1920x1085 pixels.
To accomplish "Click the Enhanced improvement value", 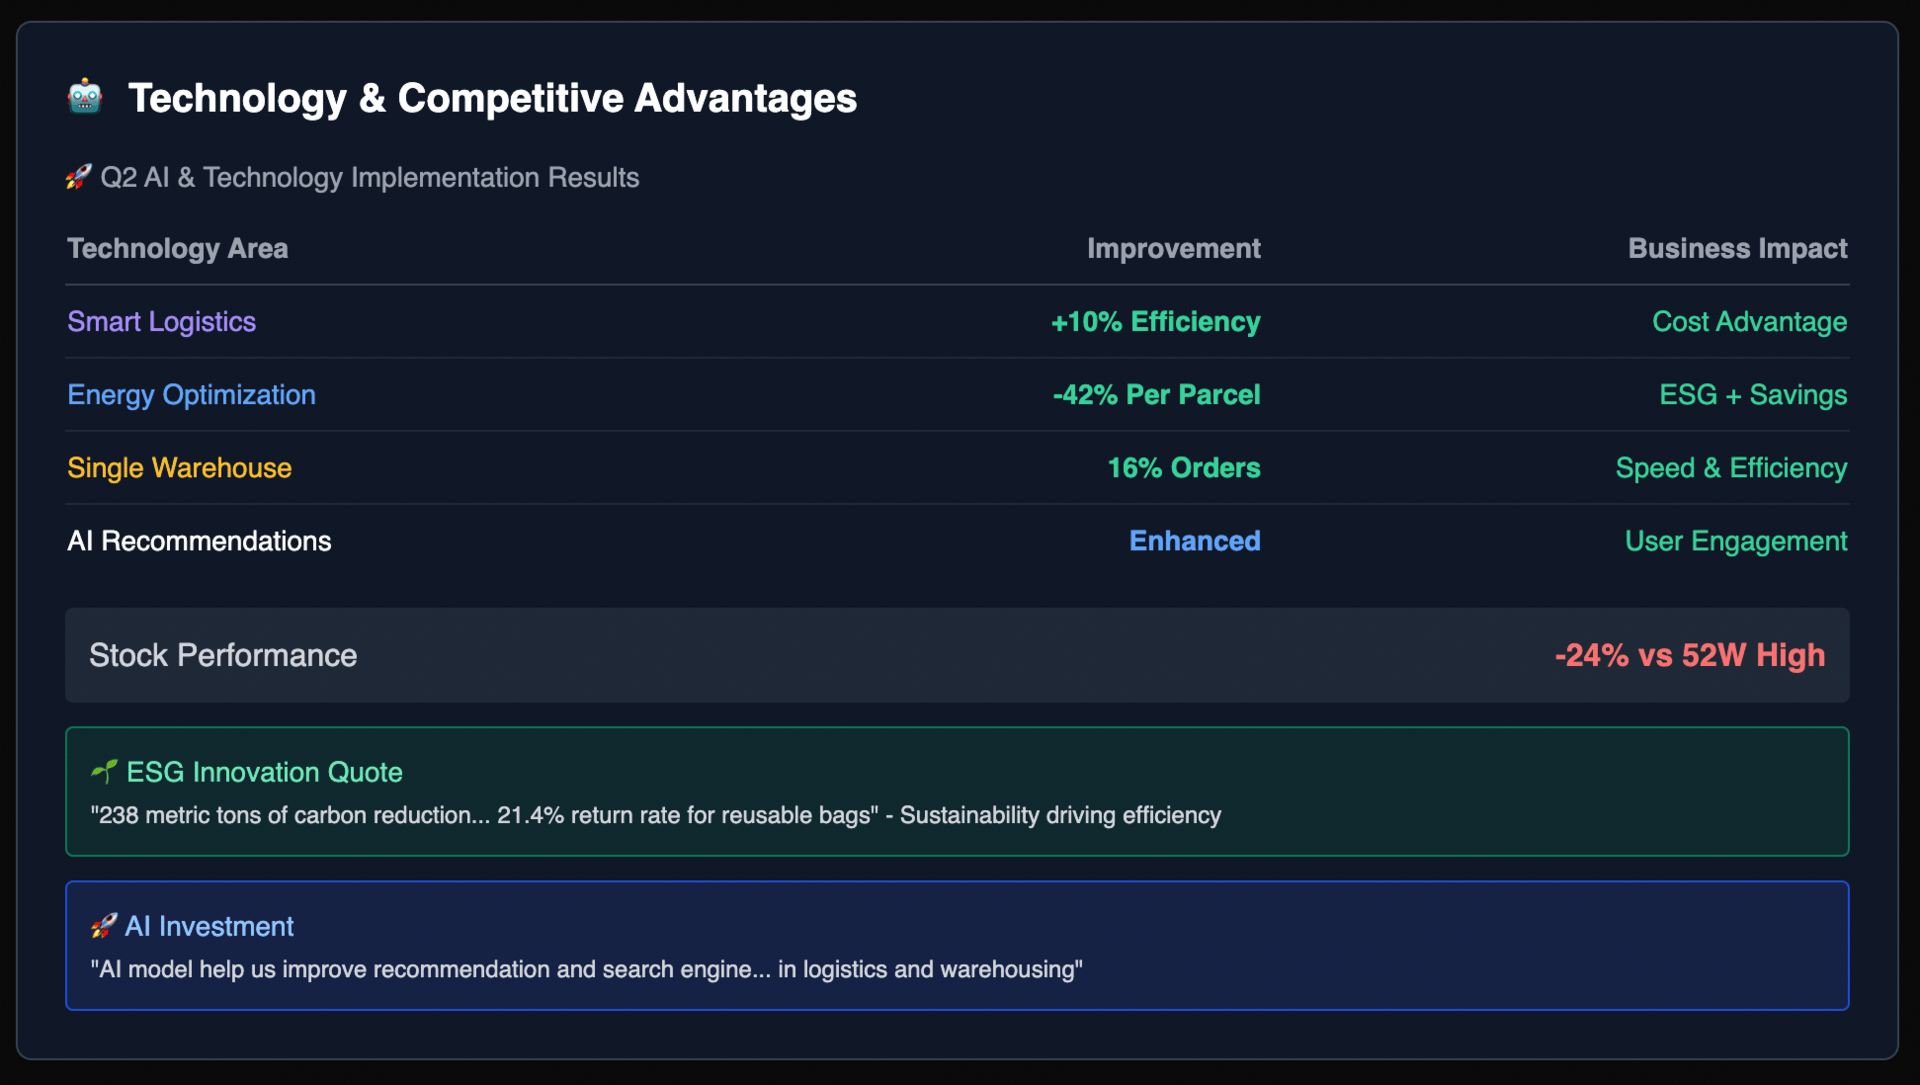I will tap(1194, 541).
